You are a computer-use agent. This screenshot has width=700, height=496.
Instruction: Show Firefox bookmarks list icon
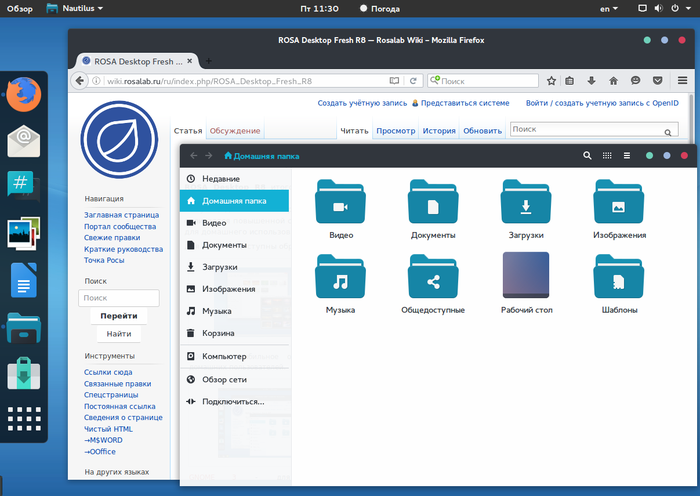tap(570, 81)
